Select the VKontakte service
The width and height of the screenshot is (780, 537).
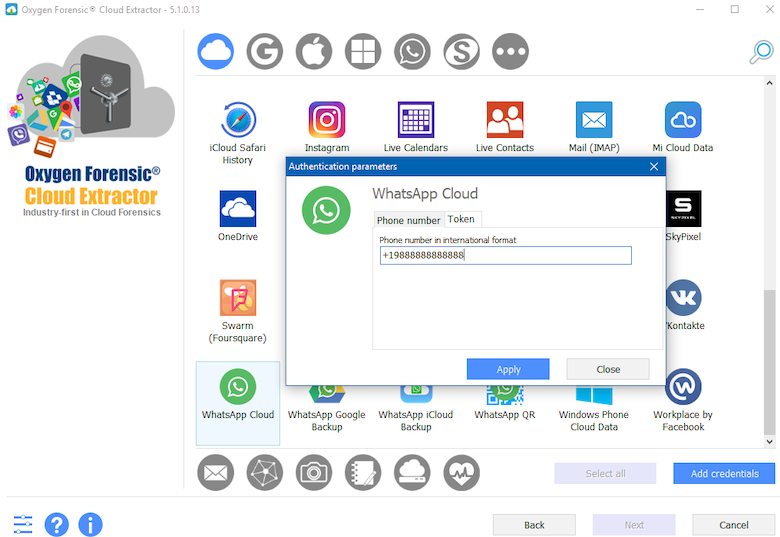684,305
